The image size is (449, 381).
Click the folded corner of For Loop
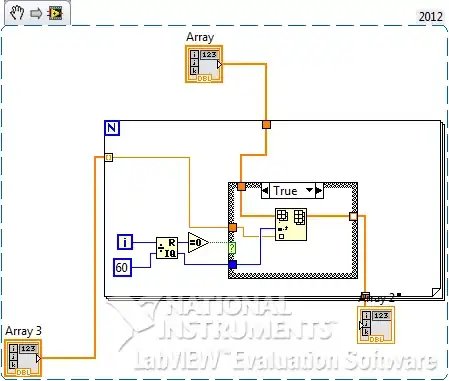(x=436, y=292)
